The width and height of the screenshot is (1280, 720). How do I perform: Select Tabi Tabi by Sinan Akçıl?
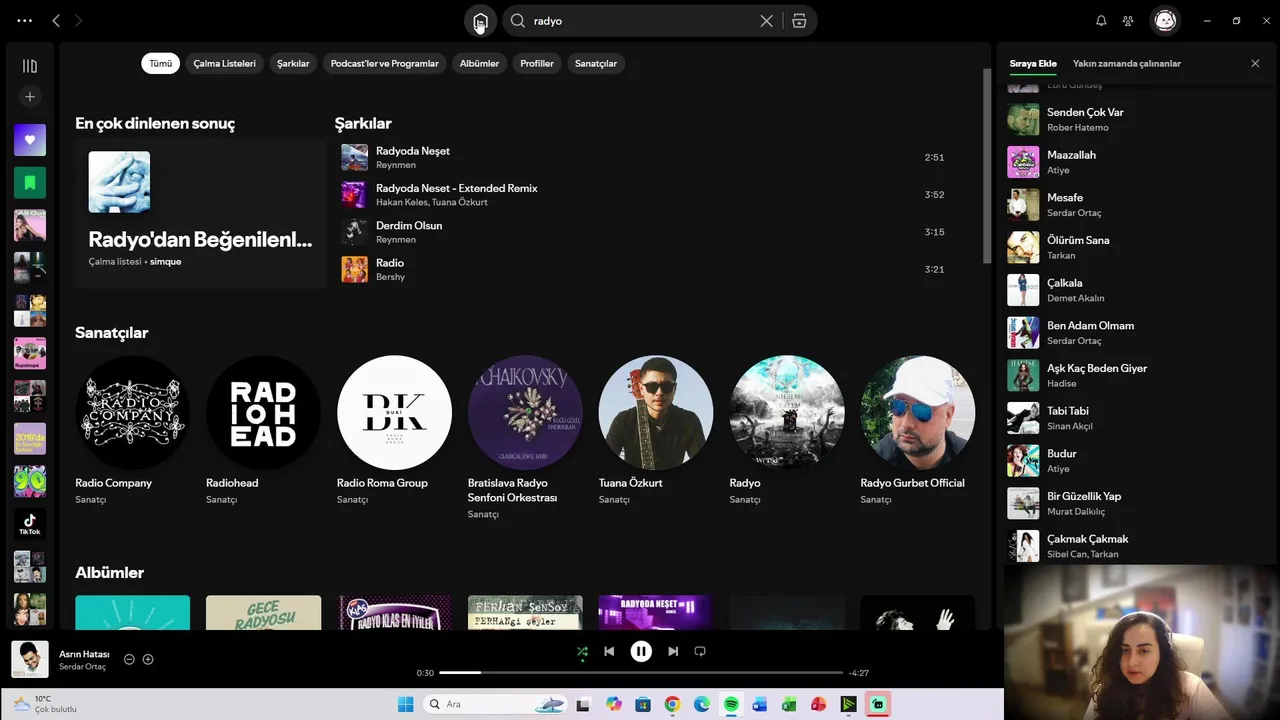coord(1135,418)
